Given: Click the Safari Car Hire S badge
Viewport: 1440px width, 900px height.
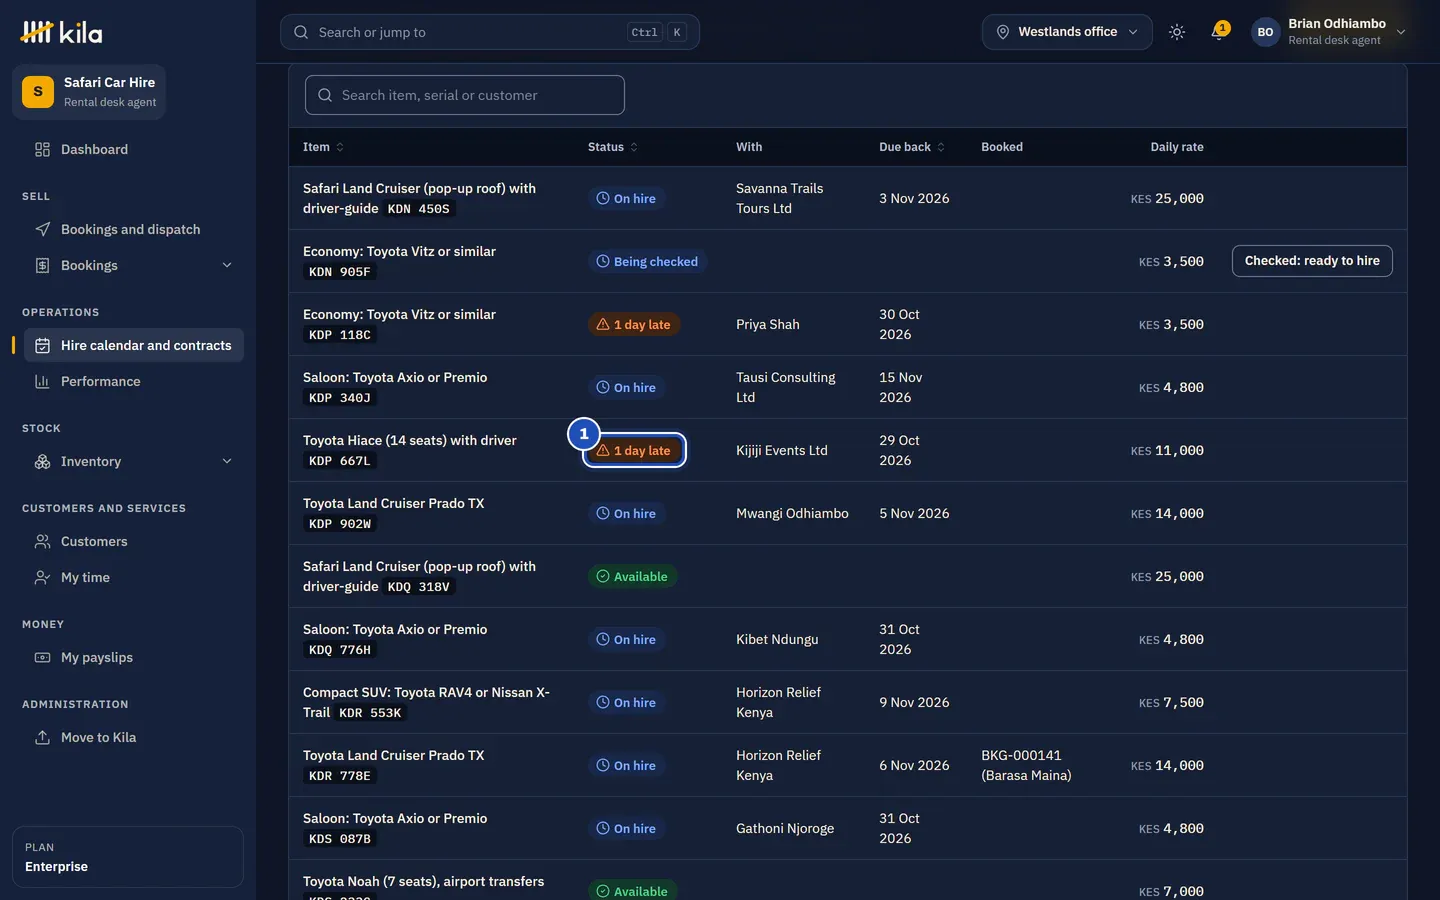Looking at the screenshot, I should [x=38, y=92].
